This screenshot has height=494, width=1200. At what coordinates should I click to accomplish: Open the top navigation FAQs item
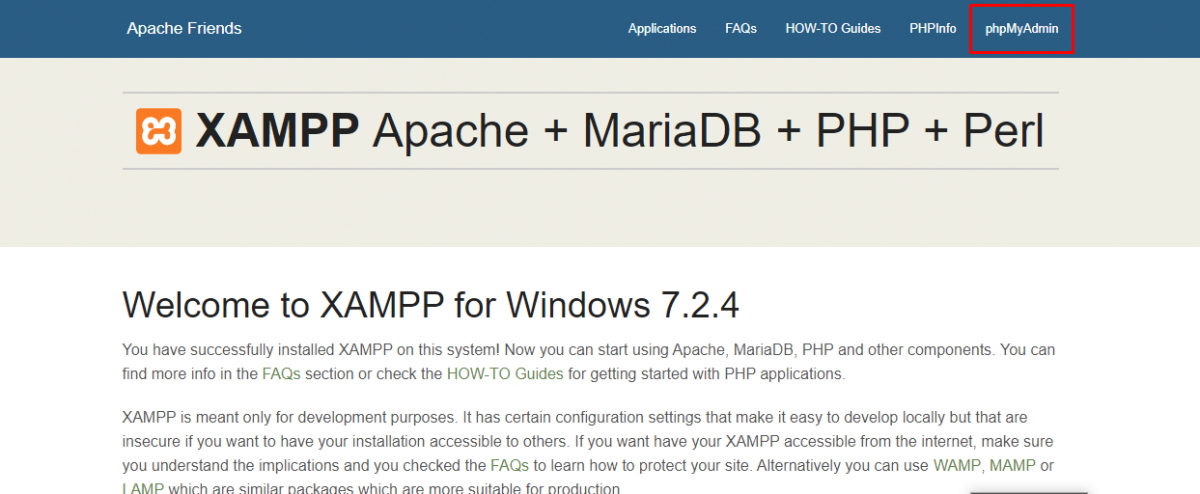tap(741, 28)
